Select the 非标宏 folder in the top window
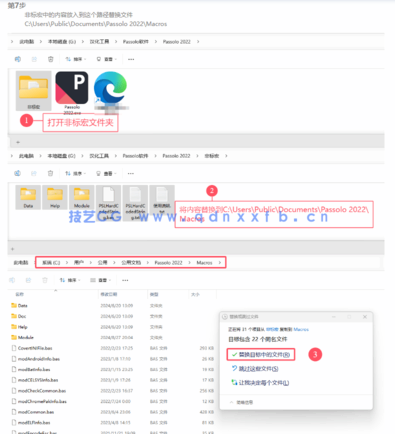Screen dimensions: 395x434 pos(33,90)
